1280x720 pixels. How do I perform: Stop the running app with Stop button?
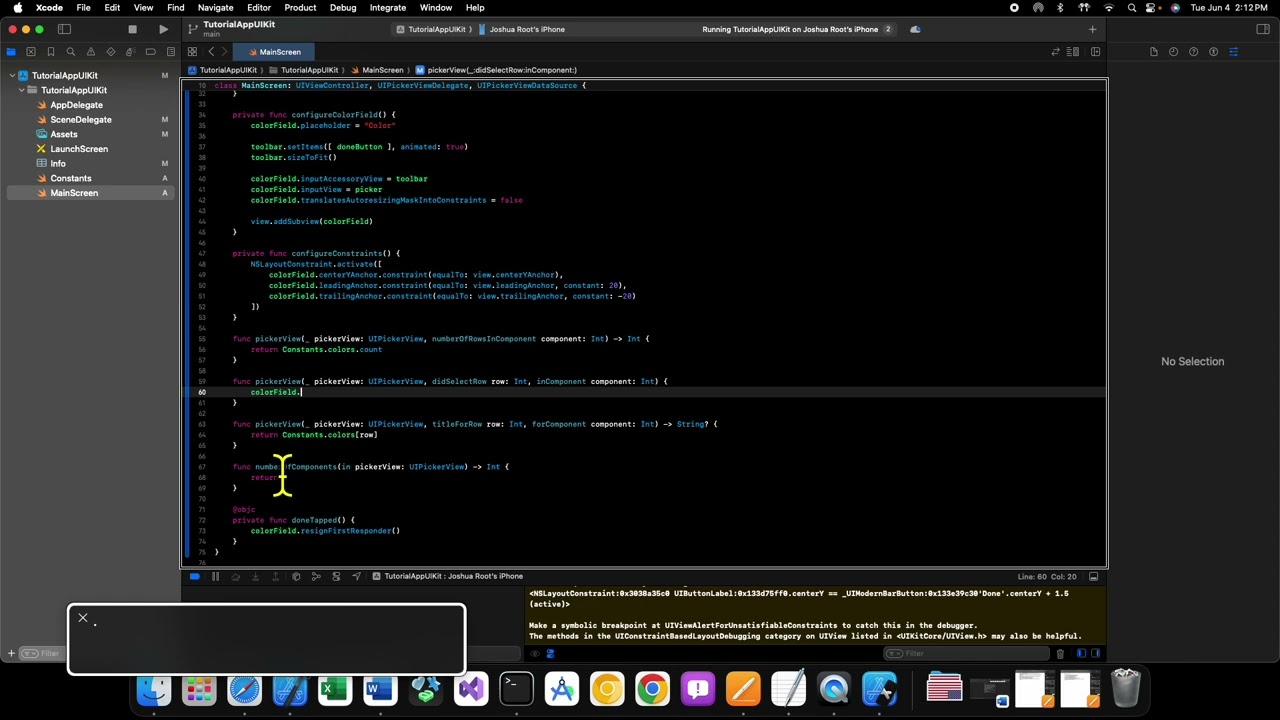coord(132,29)
